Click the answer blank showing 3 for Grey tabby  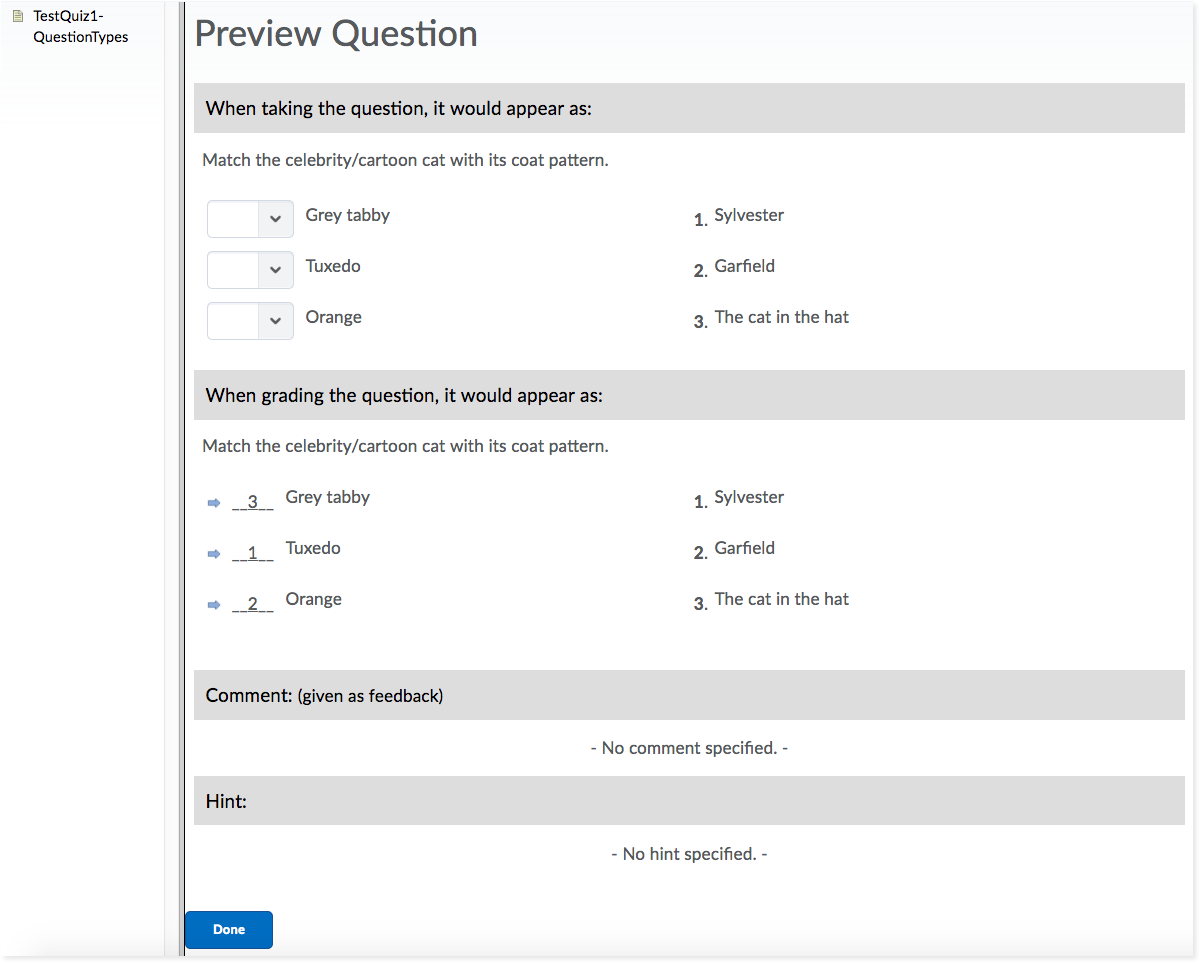click(x=253, y=502)
